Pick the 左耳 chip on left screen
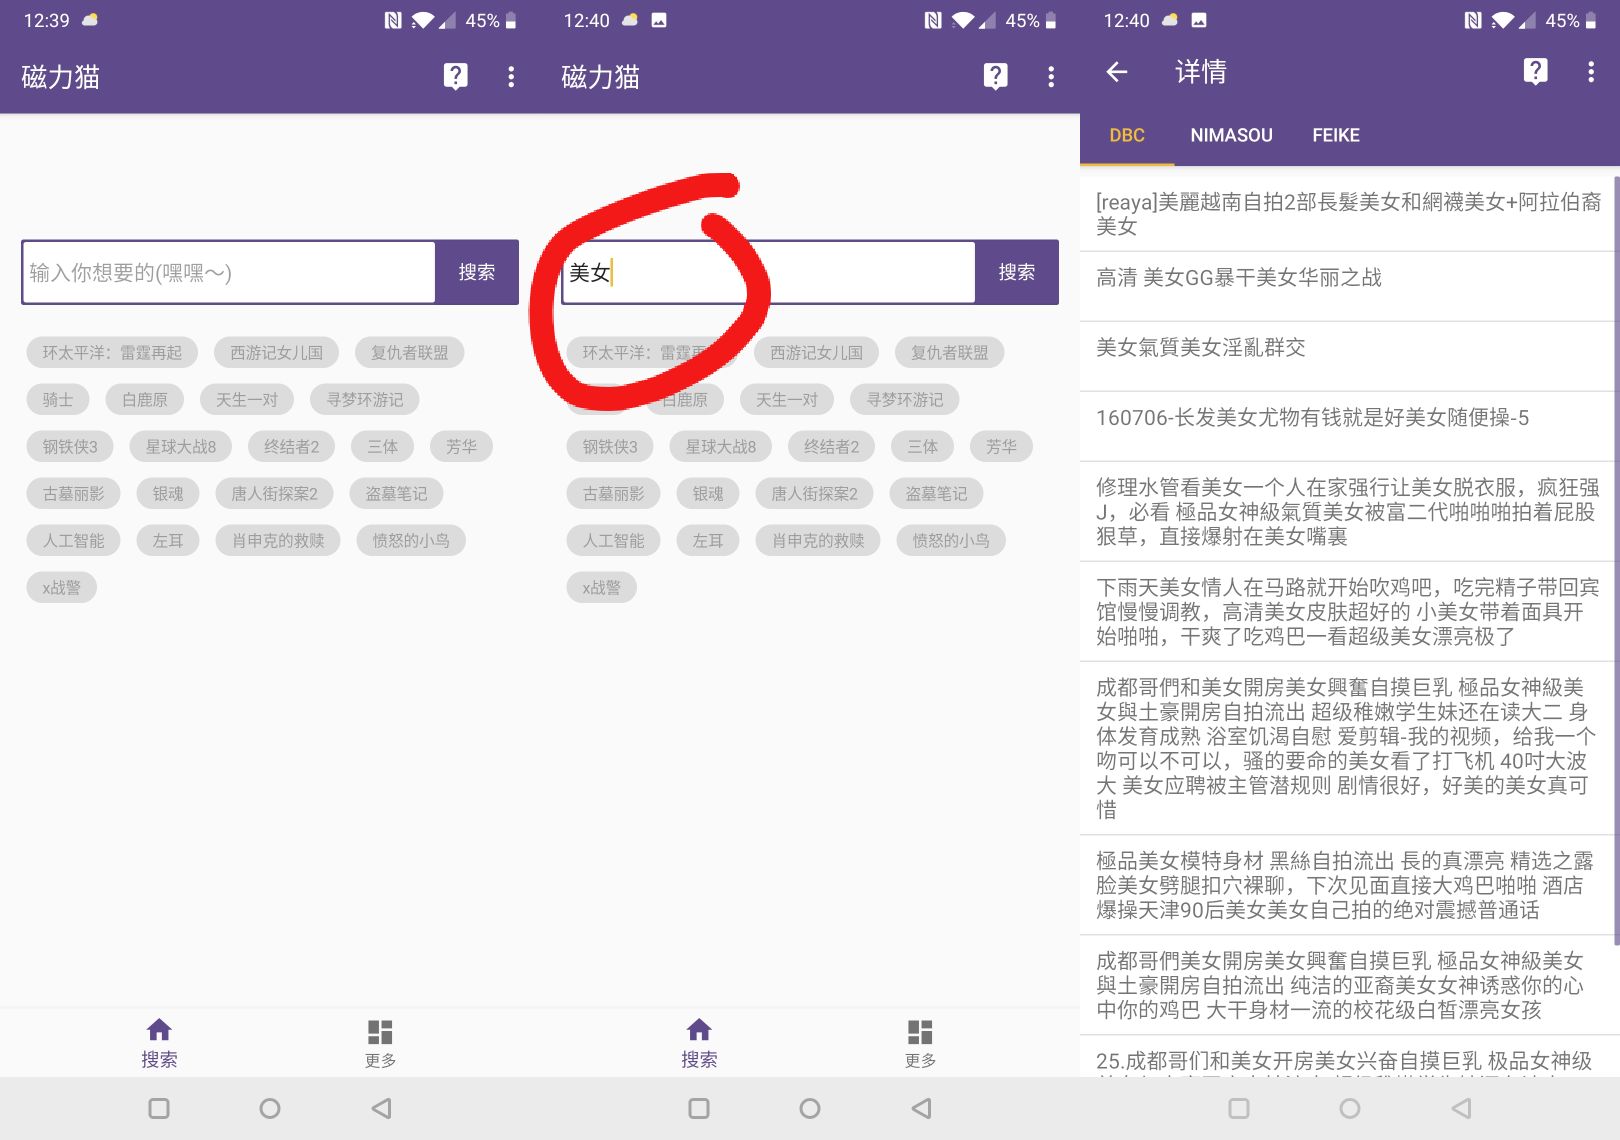 tap(168, 541)
